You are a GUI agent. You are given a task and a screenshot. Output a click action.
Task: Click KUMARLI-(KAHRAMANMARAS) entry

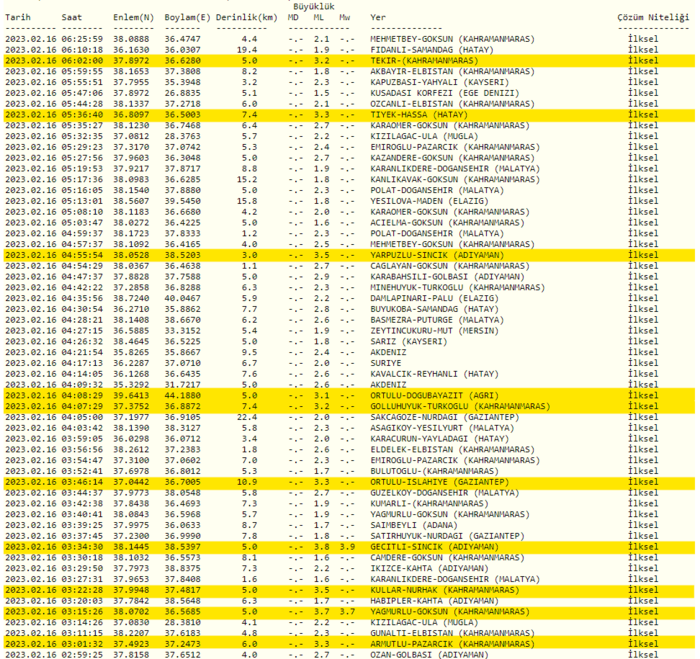(429, 504)
